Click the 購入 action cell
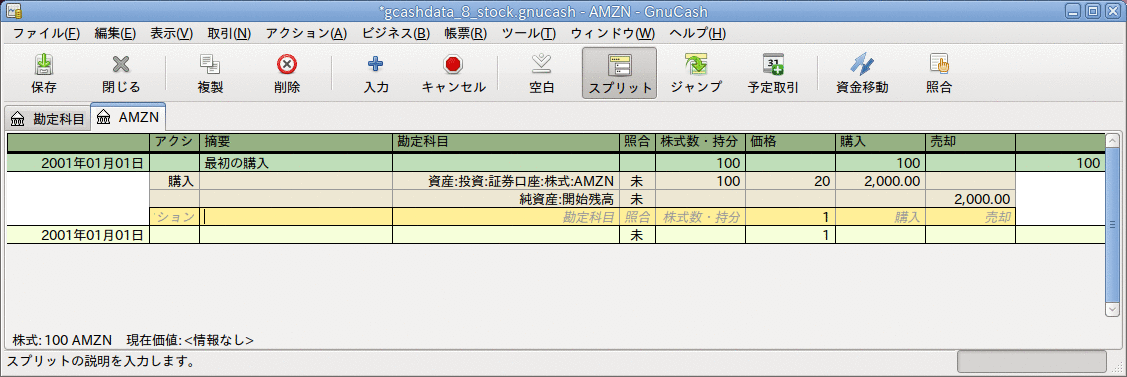1127x377 pixels. [x=174, y=182]
